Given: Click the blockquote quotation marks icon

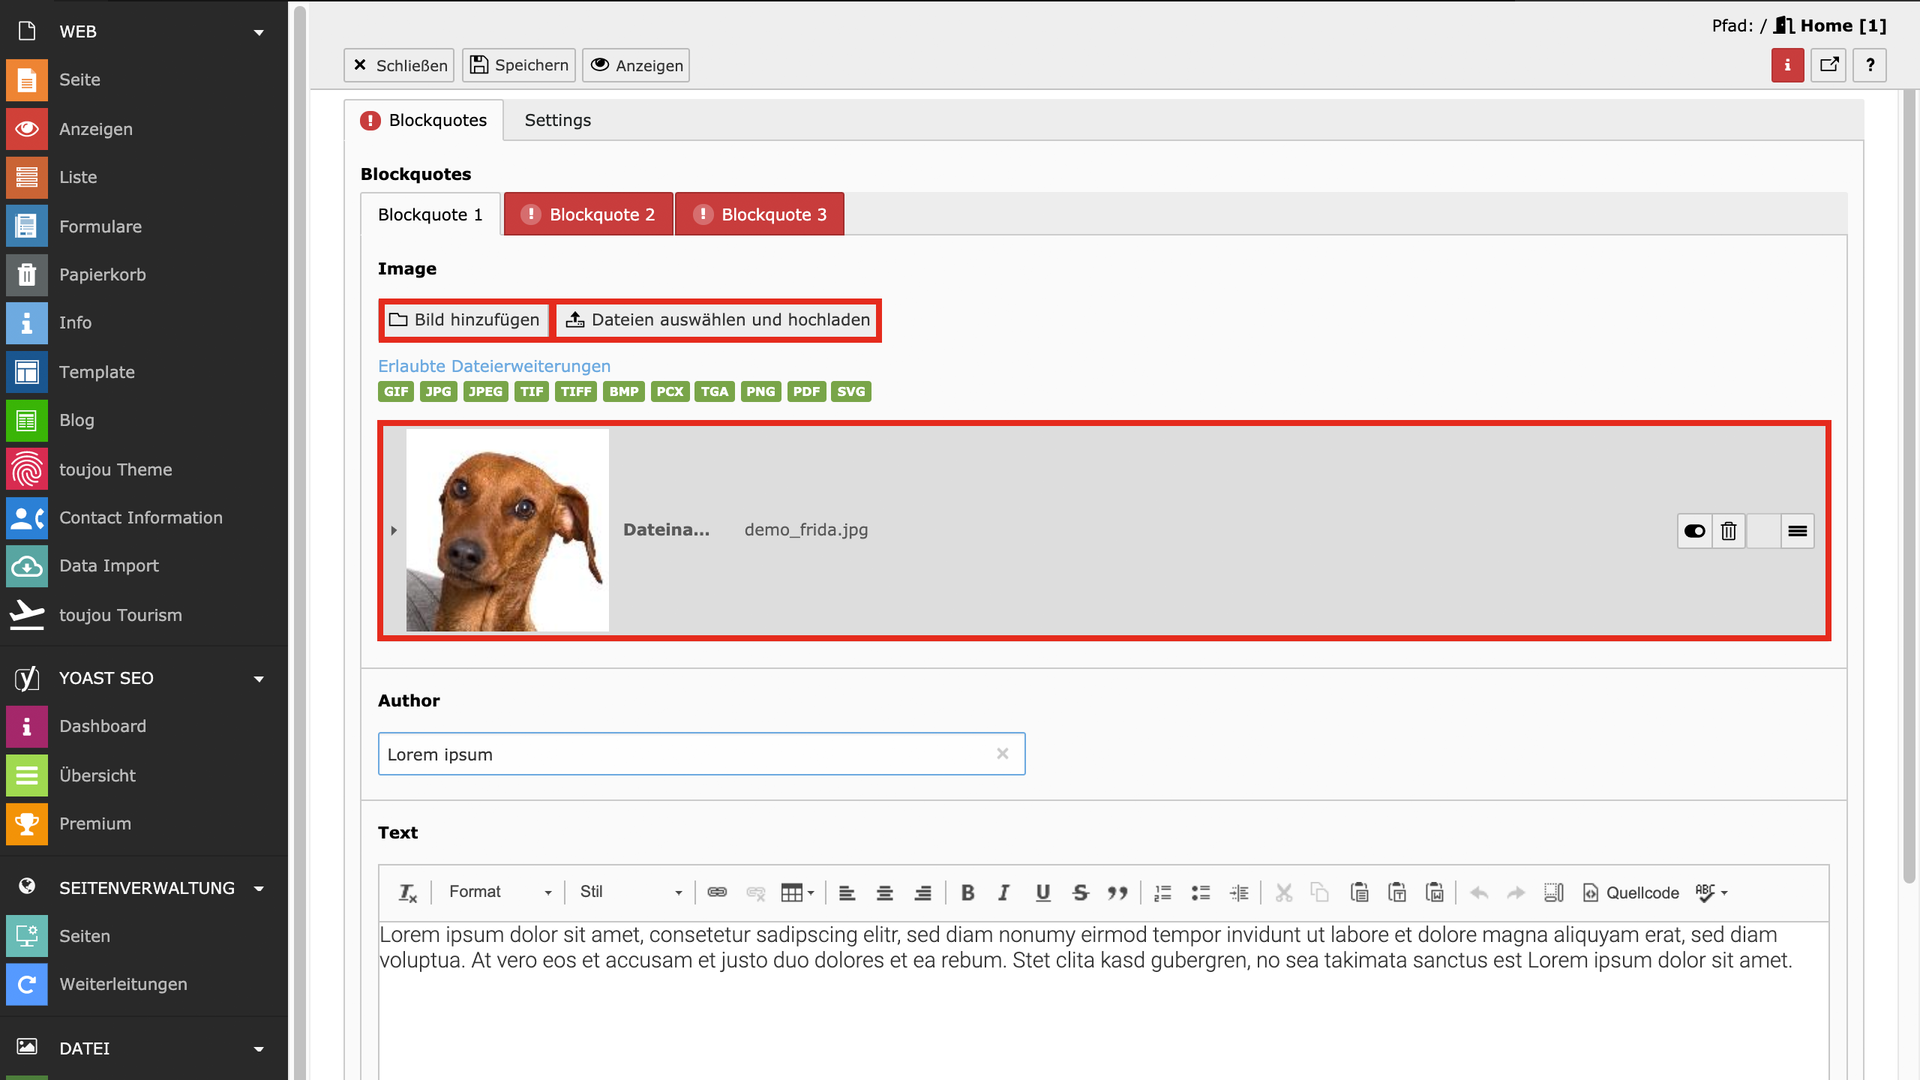Looking at the screenshot, I should coord(1117,893).
